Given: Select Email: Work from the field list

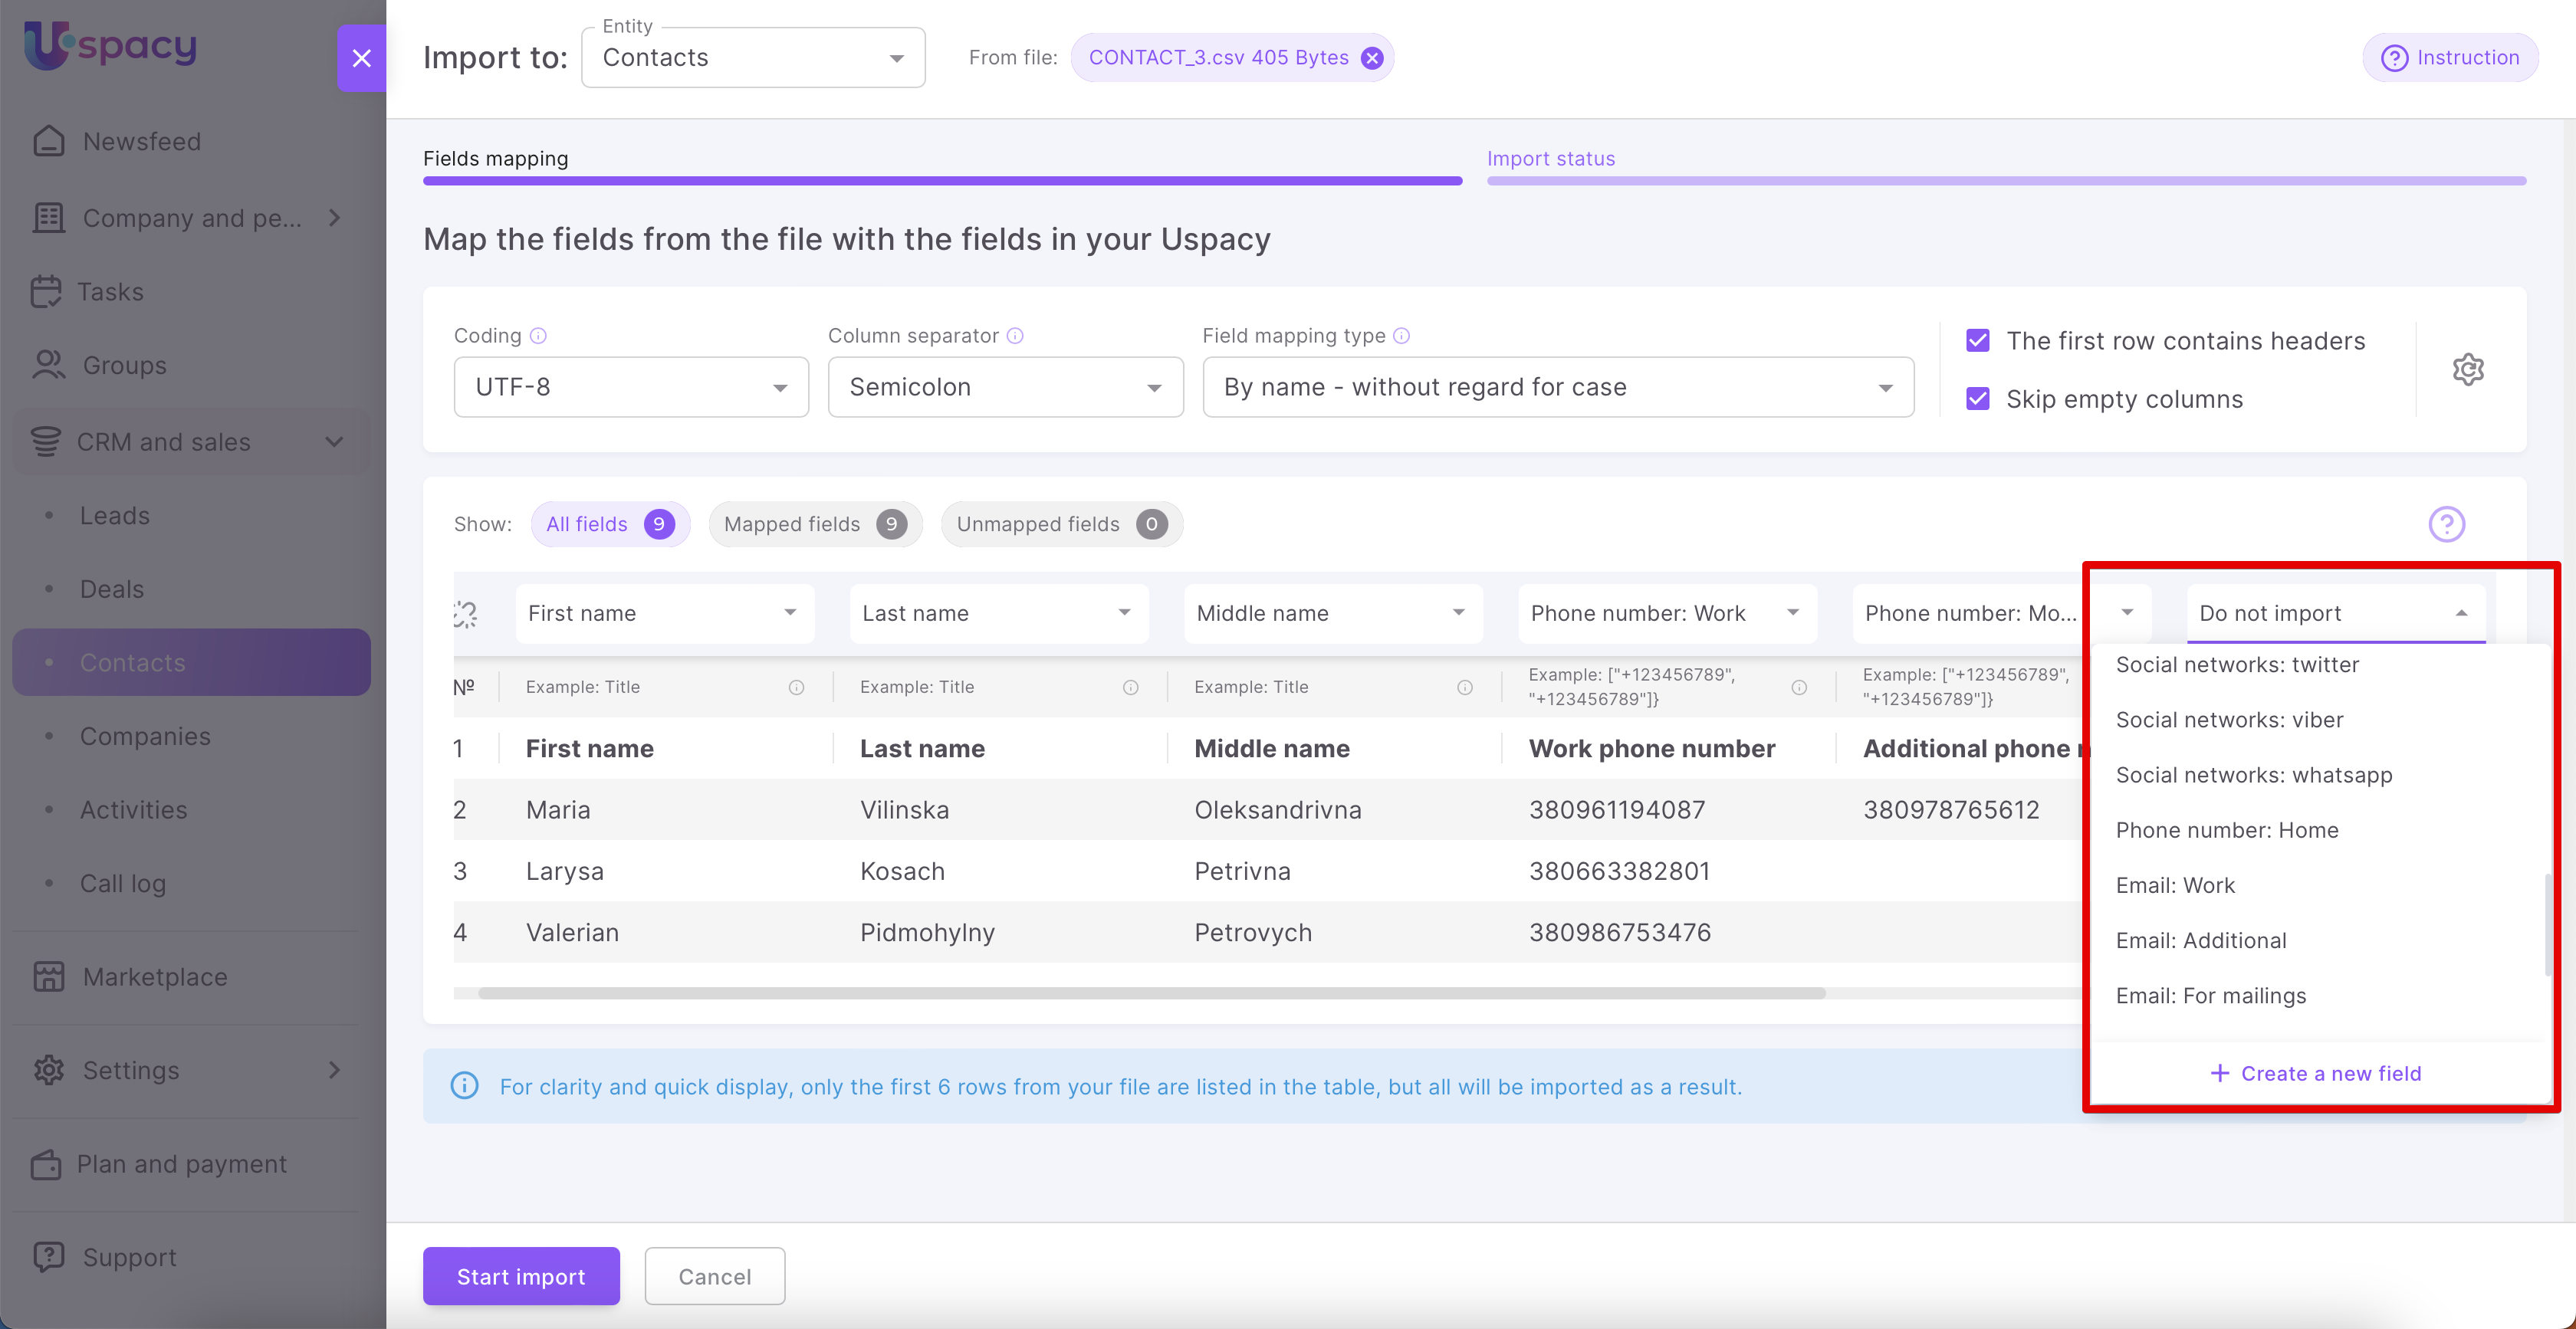Looking at the screenshot, I should click(x=2175, y=885).
